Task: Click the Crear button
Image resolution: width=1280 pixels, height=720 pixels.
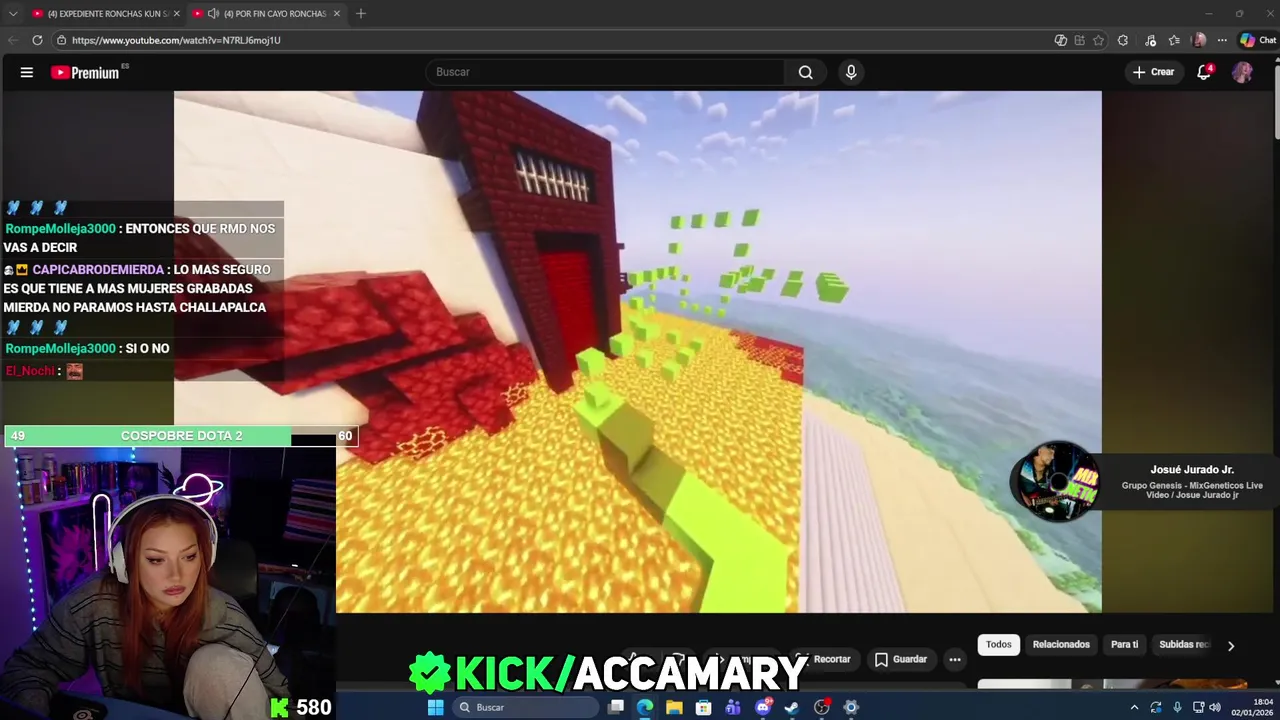Action: 1153,72
